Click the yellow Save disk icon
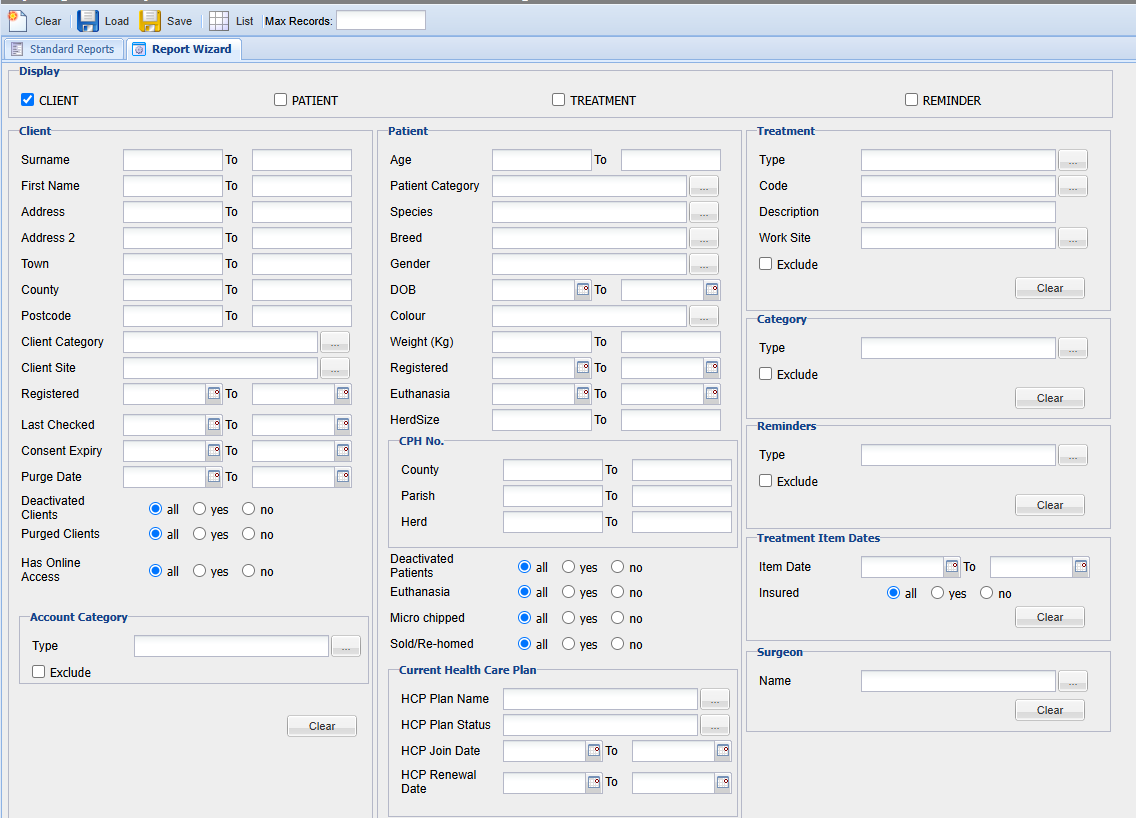The width and height of the screenshot is (1136, 818). 150,20
